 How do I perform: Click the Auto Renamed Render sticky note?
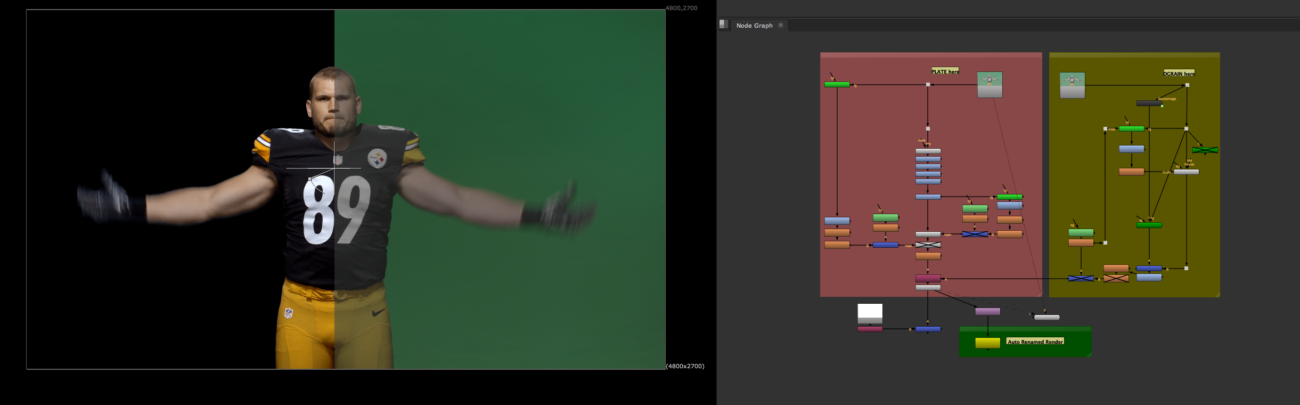point(1034,341)
